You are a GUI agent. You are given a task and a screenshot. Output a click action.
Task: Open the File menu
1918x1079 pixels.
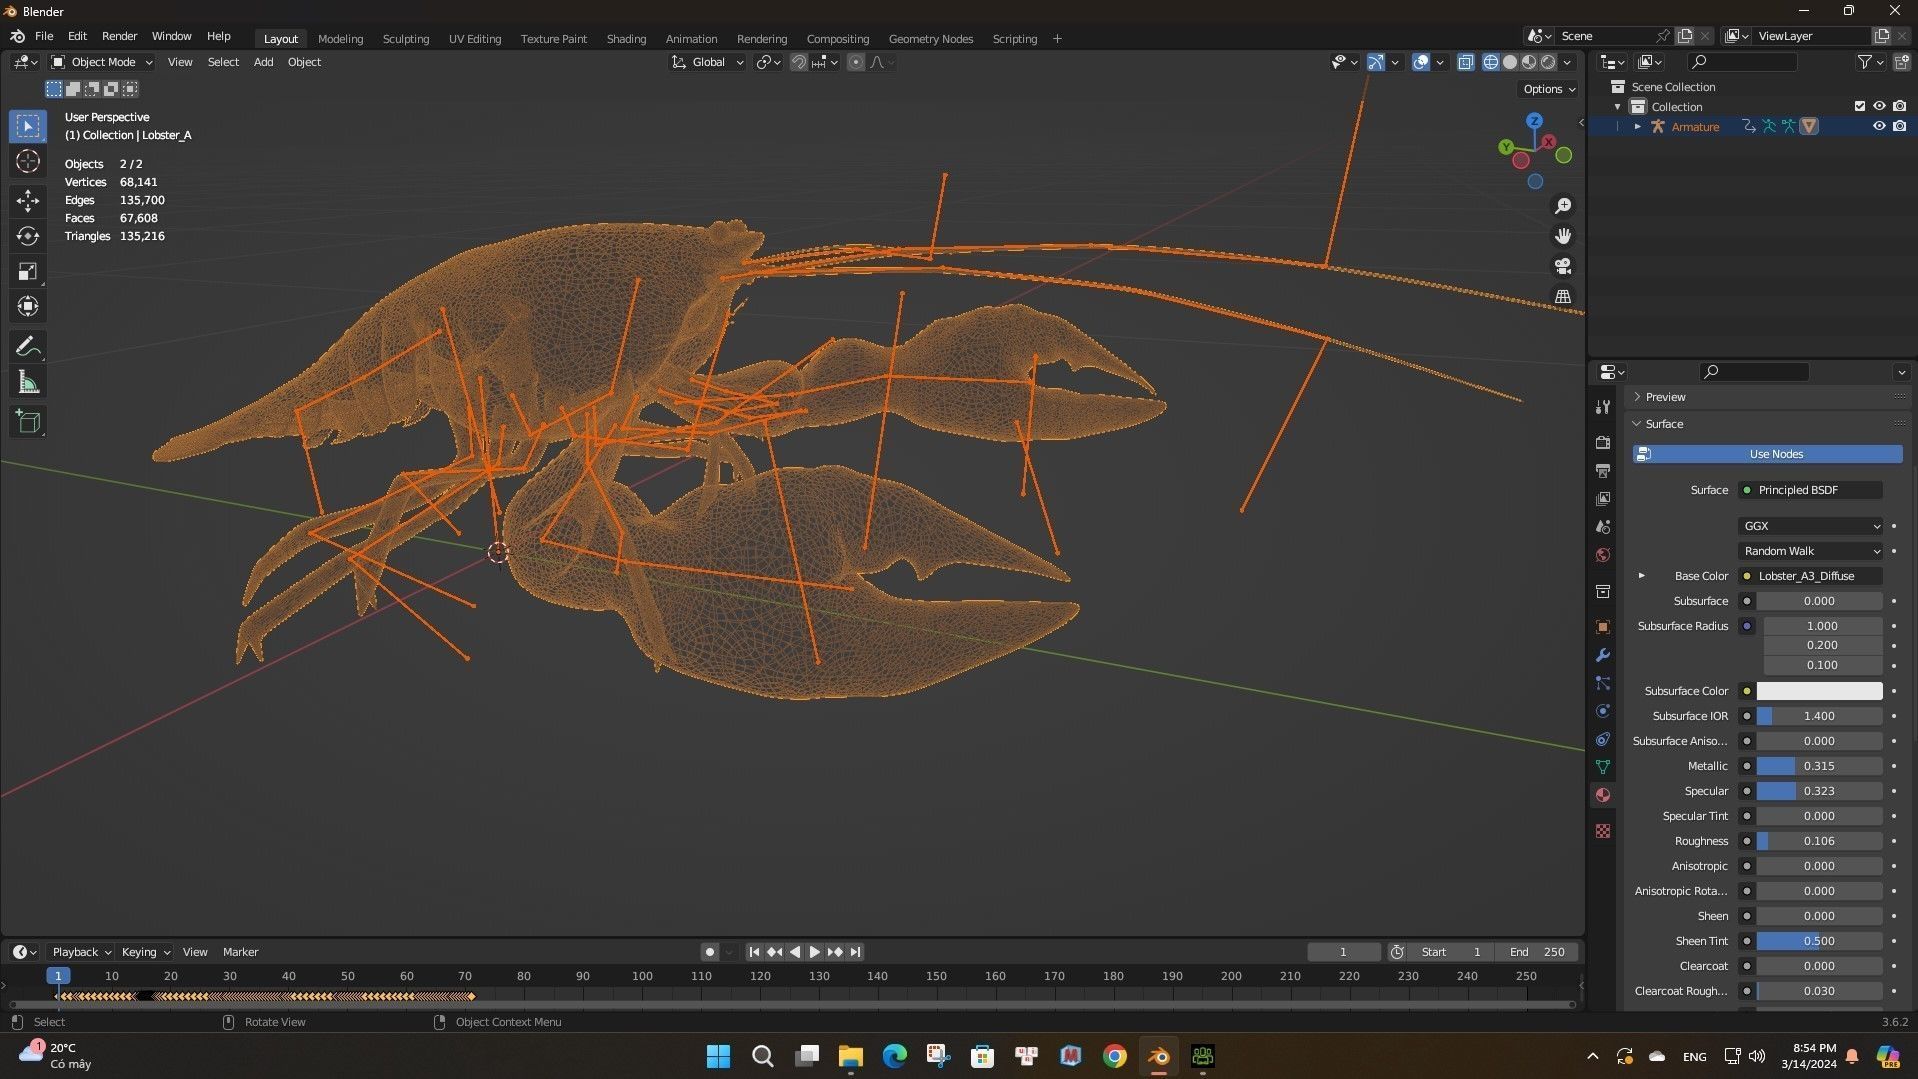click(44, 36)
